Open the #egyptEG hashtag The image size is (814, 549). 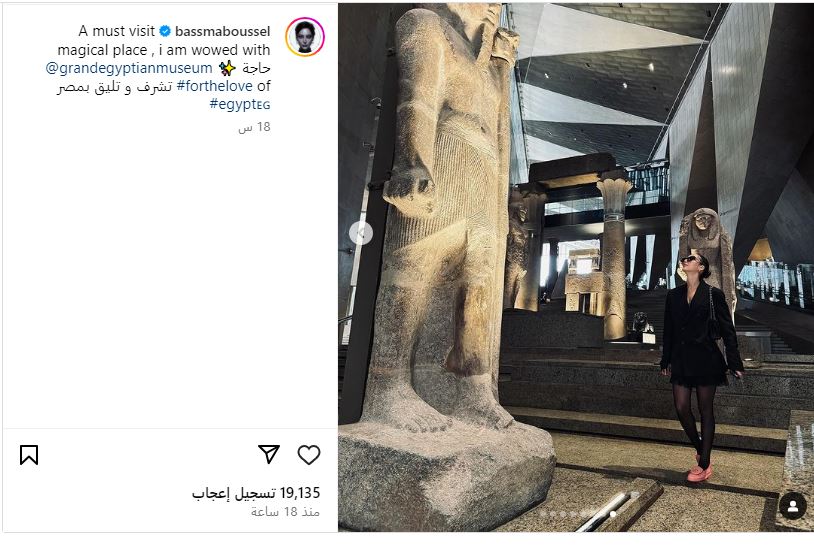[239, 104]
